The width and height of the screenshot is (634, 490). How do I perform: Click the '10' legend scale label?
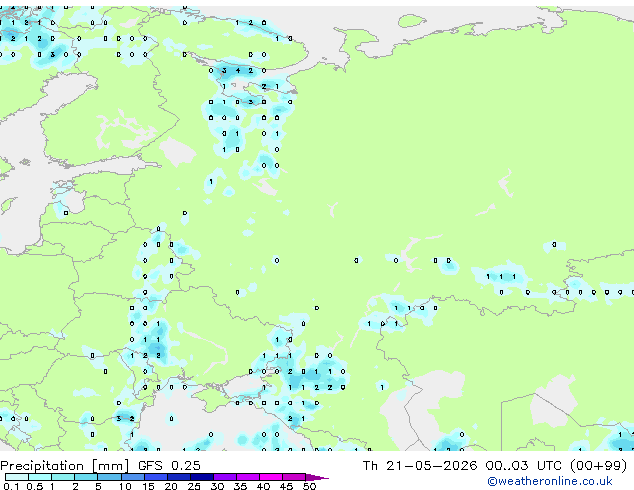[125, 486]
